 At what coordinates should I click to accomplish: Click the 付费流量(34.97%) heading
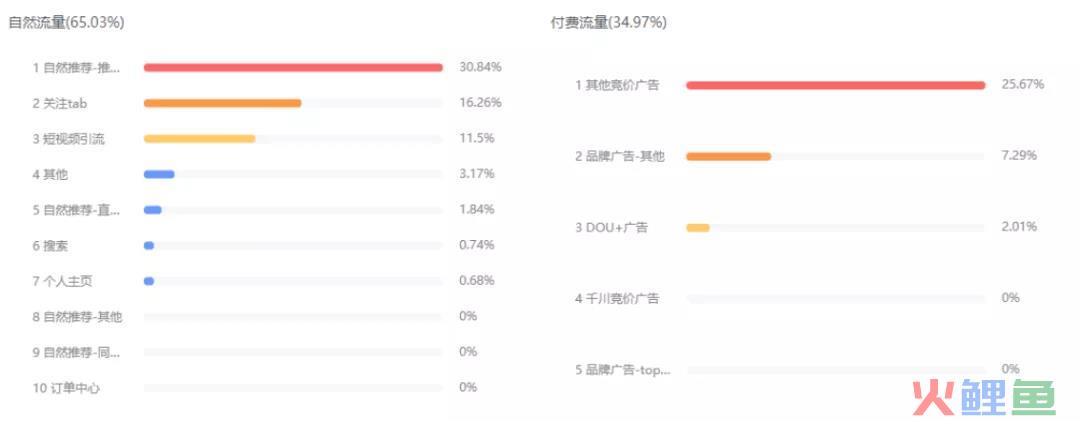pos(608,23)
